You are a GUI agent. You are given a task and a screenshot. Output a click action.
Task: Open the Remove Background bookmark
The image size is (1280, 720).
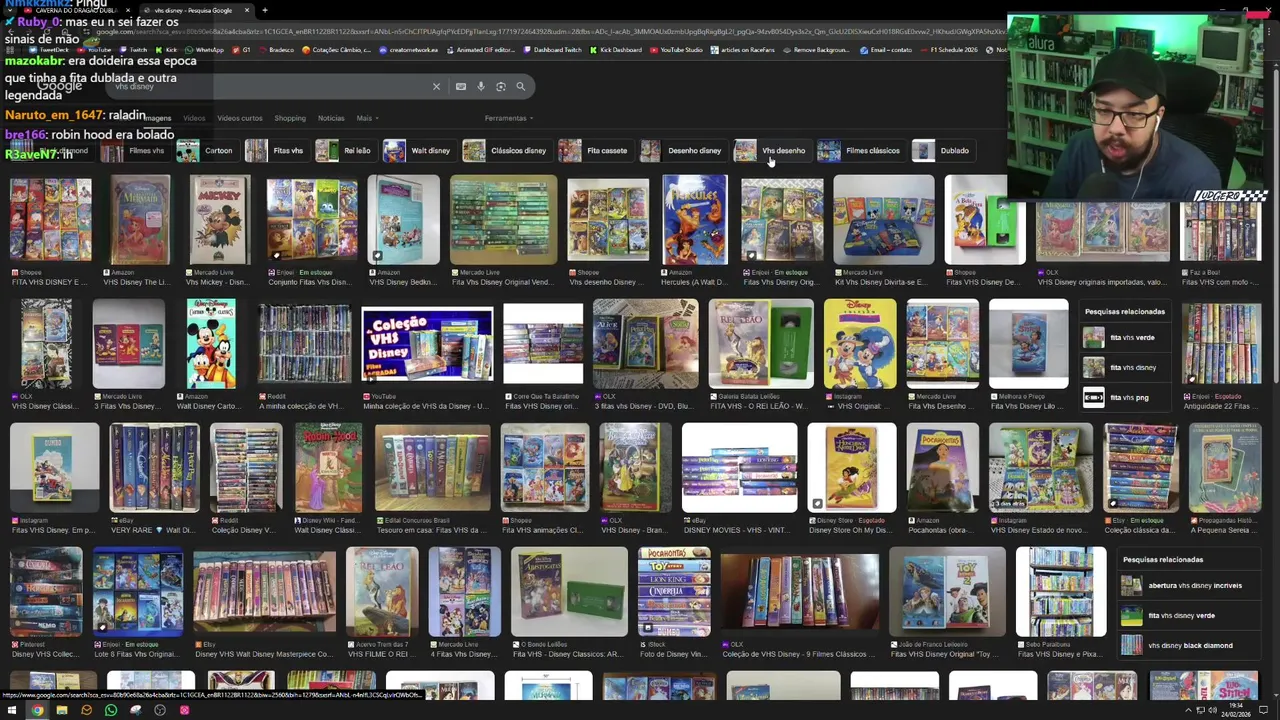tap(816, 50)
